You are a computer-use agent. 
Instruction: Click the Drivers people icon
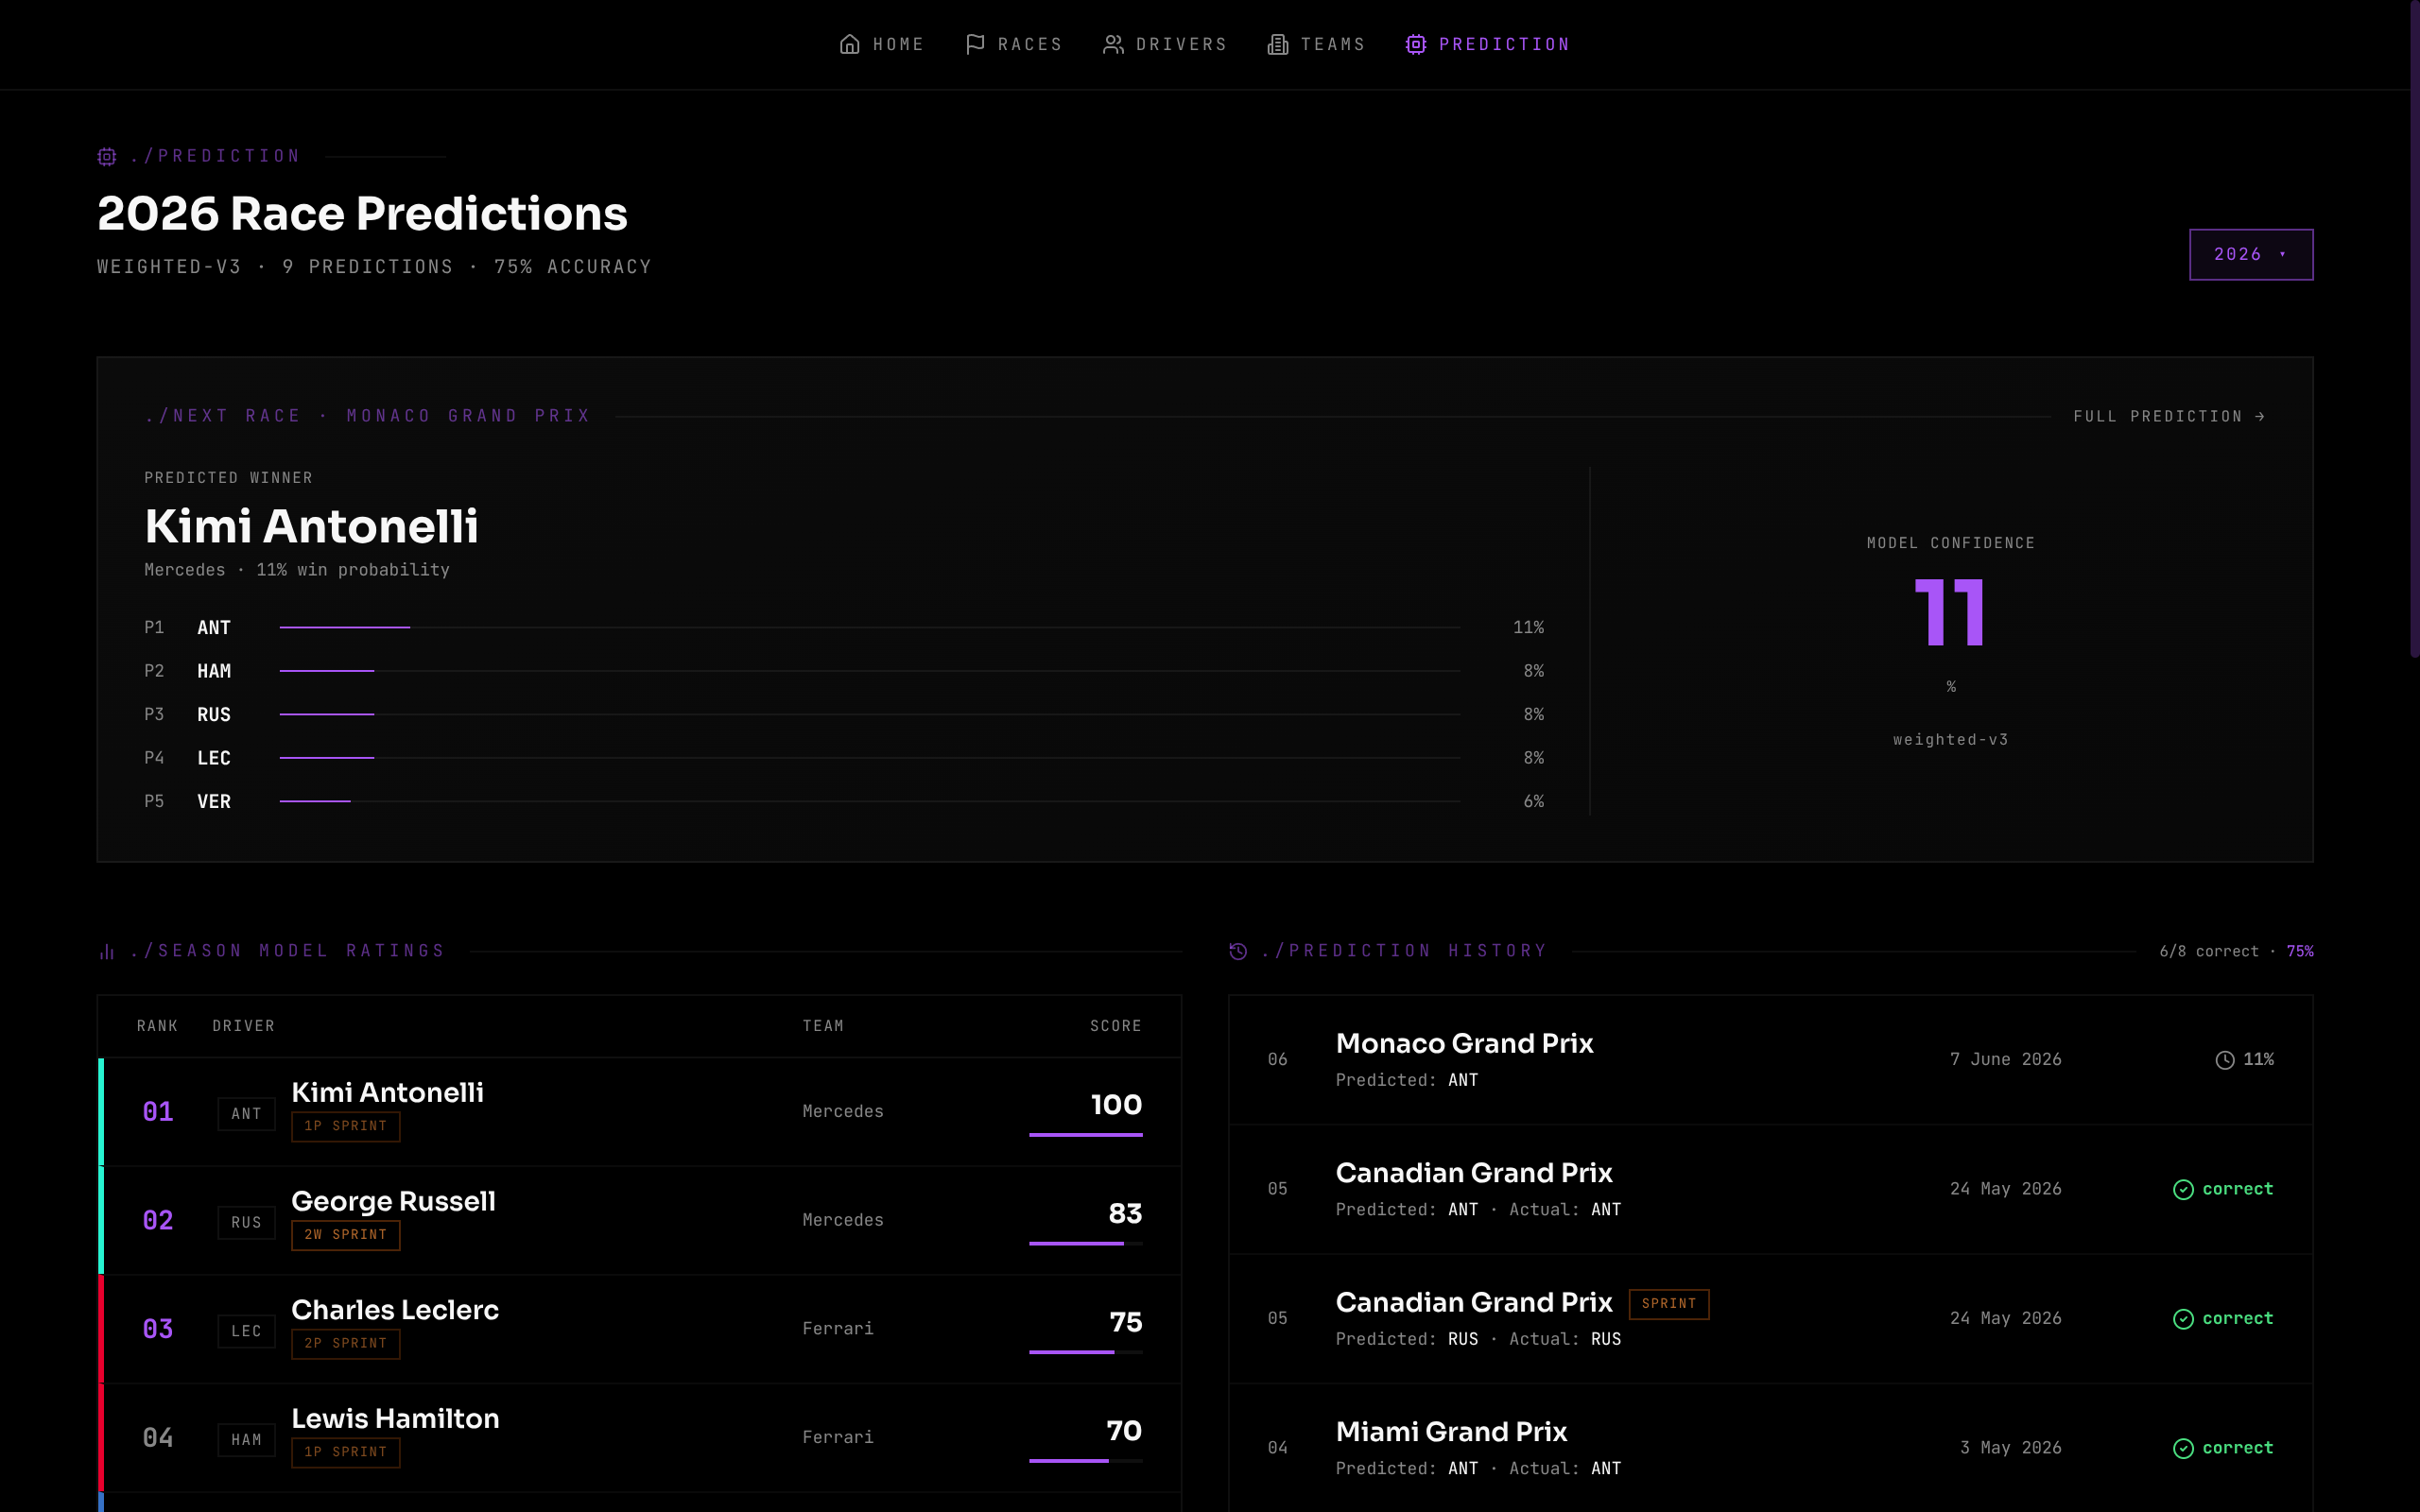[1113, 44]
